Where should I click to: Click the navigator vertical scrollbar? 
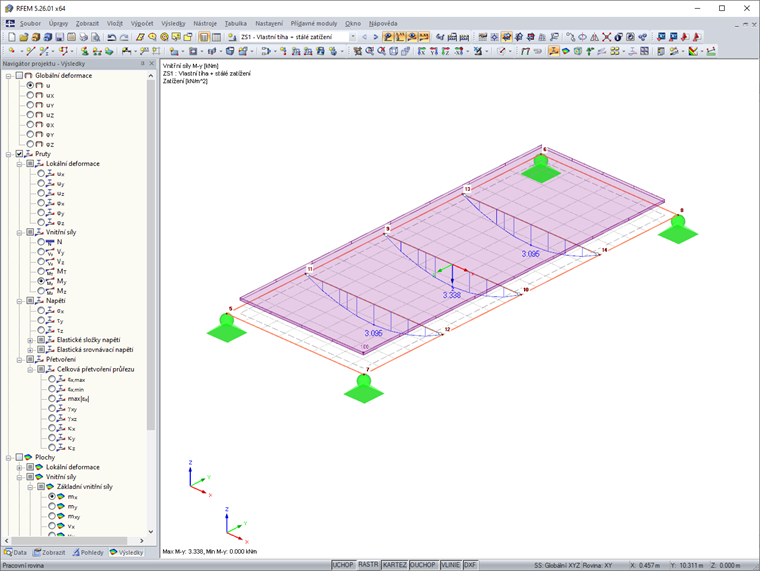point(151,257)
